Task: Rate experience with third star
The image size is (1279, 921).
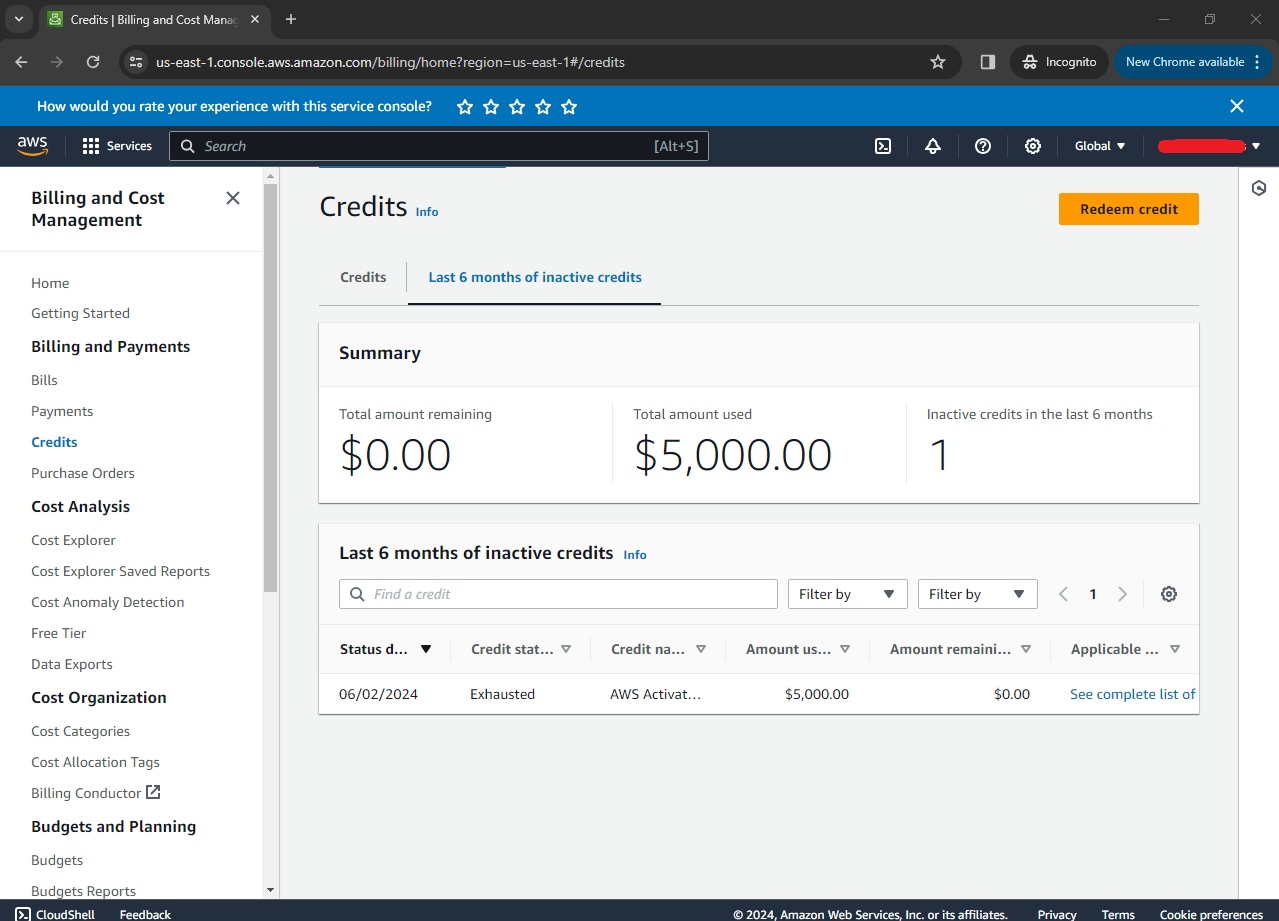Action: [517, 106]
